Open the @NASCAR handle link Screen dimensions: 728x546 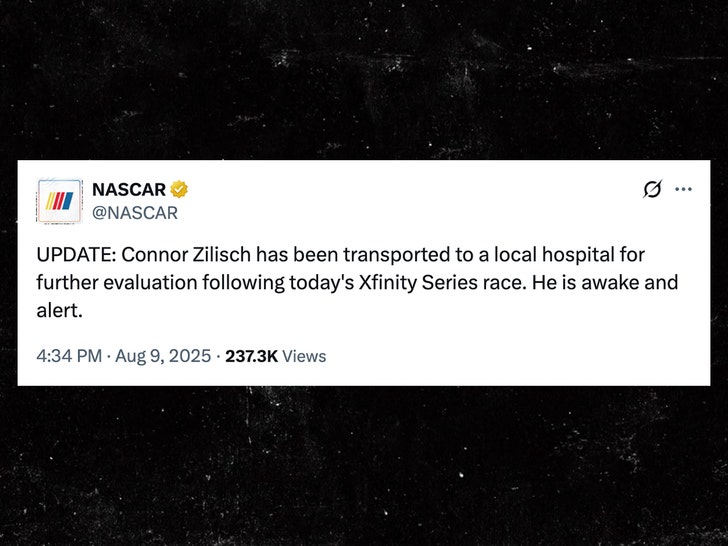(x=135, y=212)
